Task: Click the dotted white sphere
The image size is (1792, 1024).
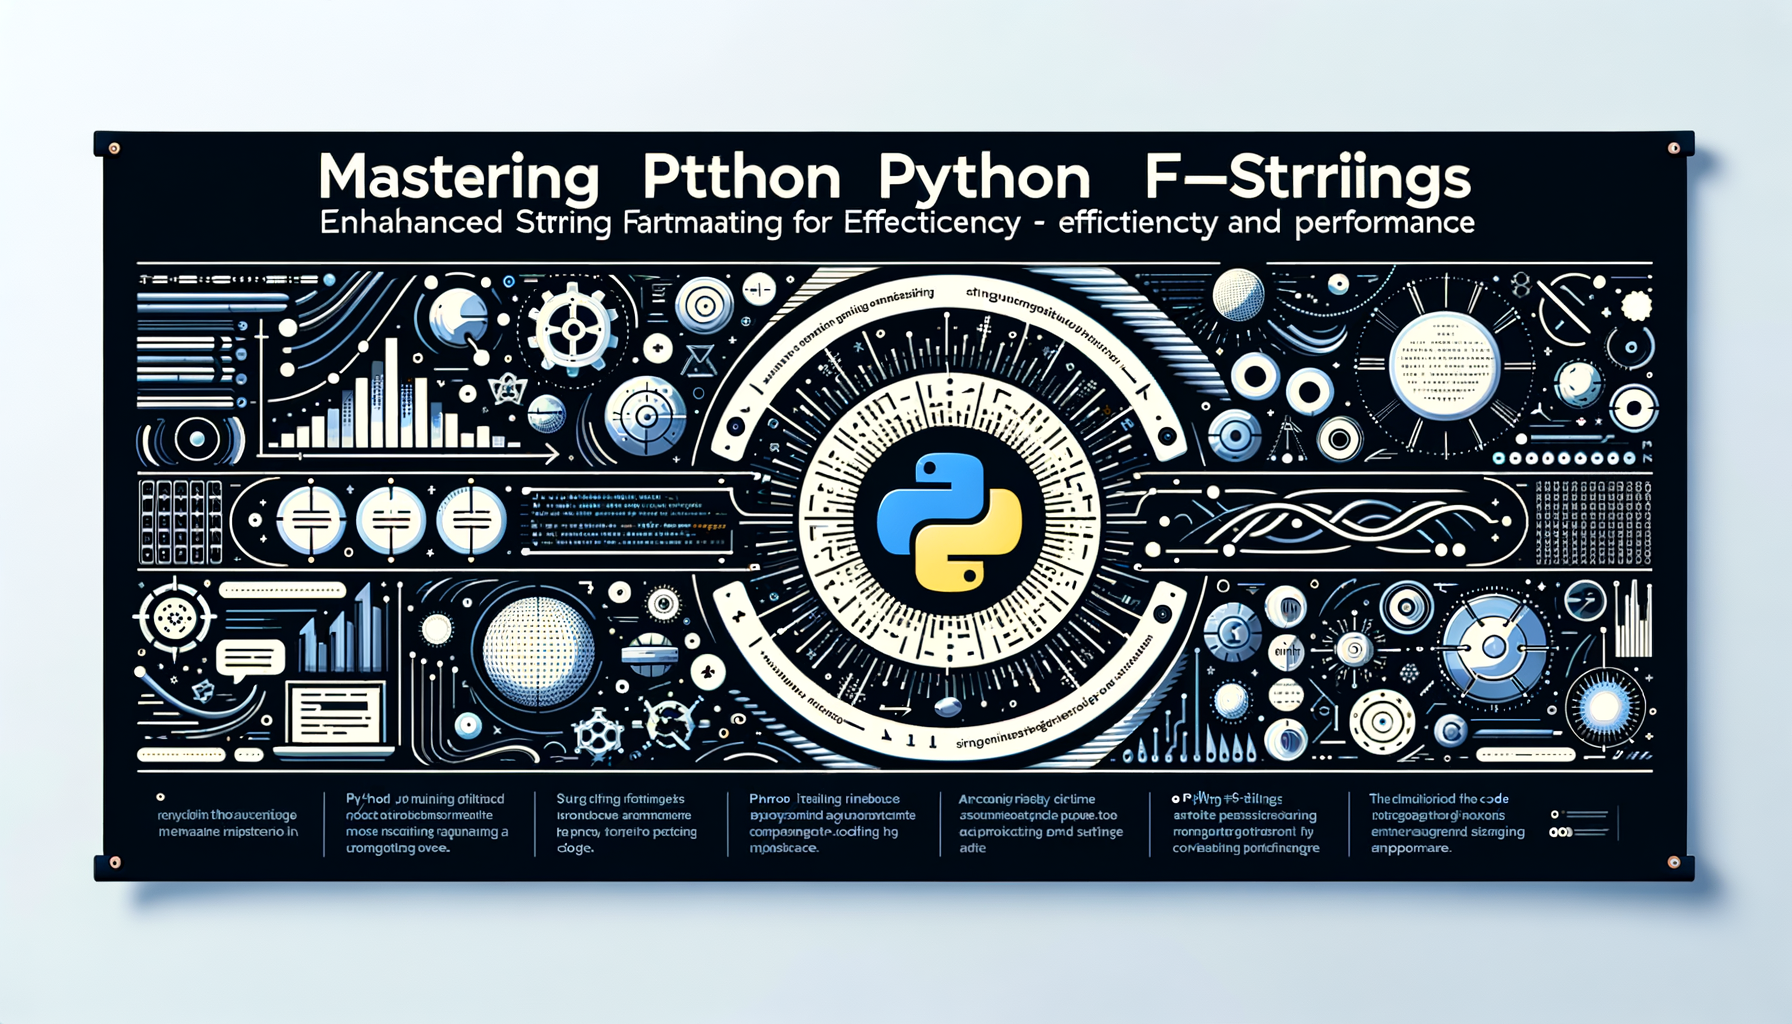Action: 538,651
